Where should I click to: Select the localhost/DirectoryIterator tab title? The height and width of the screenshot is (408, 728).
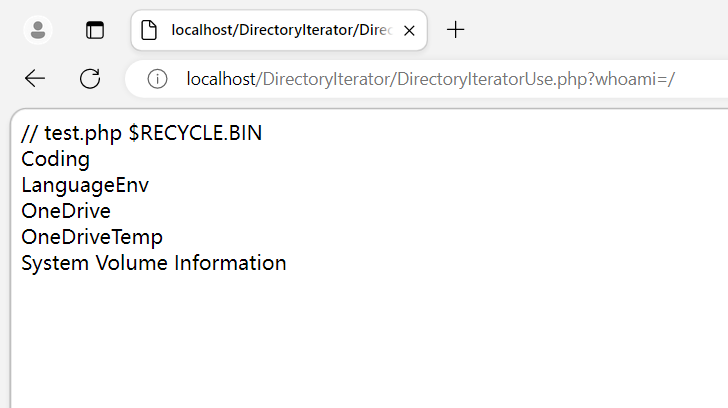coord(280,30)
